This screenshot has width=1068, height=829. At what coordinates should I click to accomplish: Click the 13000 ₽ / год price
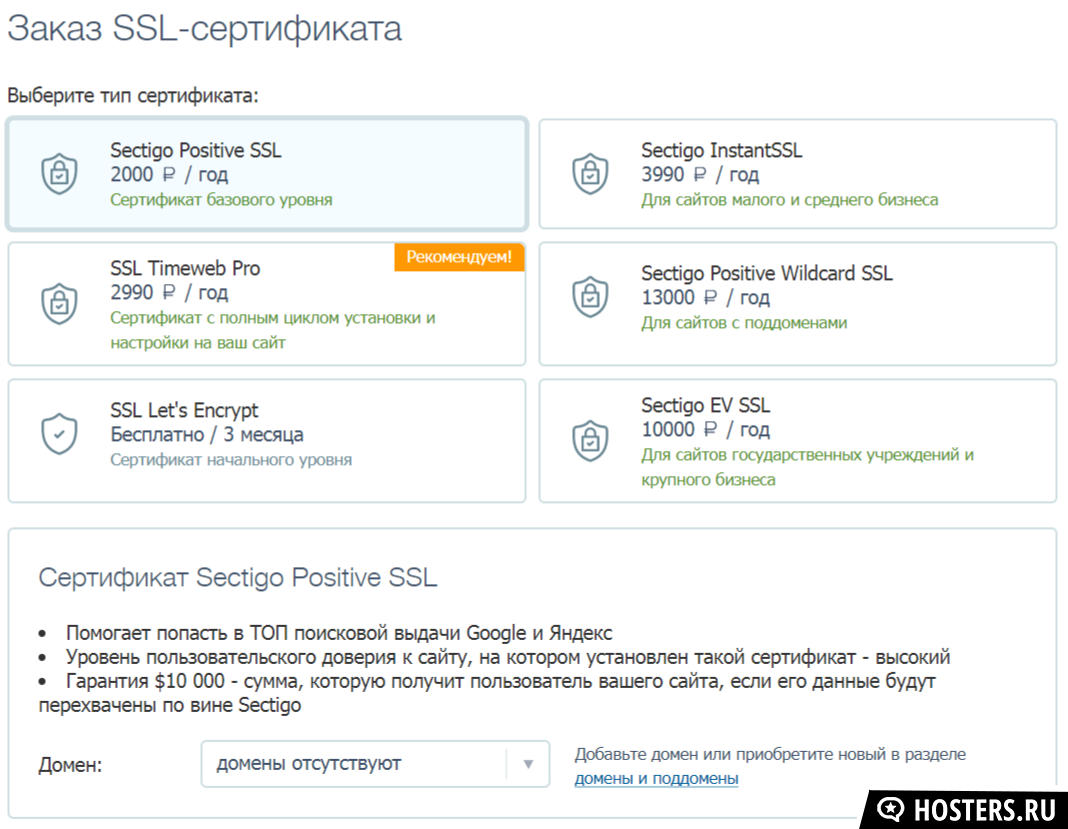pos(705,298)
